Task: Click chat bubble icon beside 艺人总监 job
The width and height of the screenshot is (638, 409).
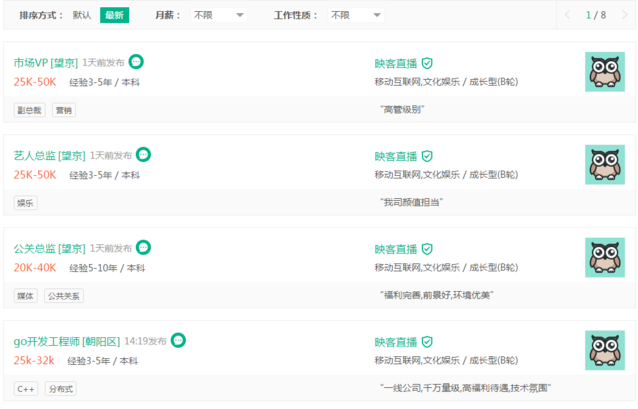Action: (143, 155)
